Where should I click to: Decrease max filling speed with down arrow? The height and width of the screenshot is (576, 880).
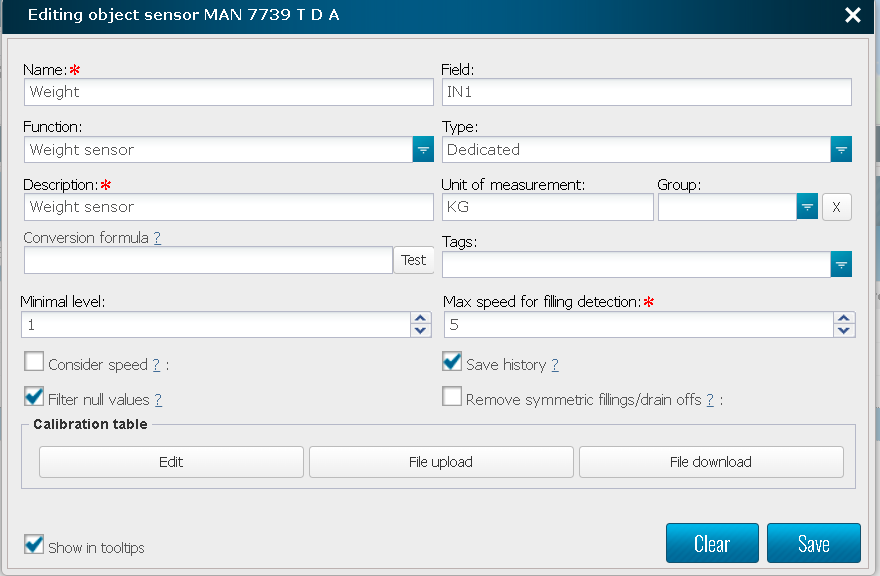pyautogui.click(x=844, y=331)
